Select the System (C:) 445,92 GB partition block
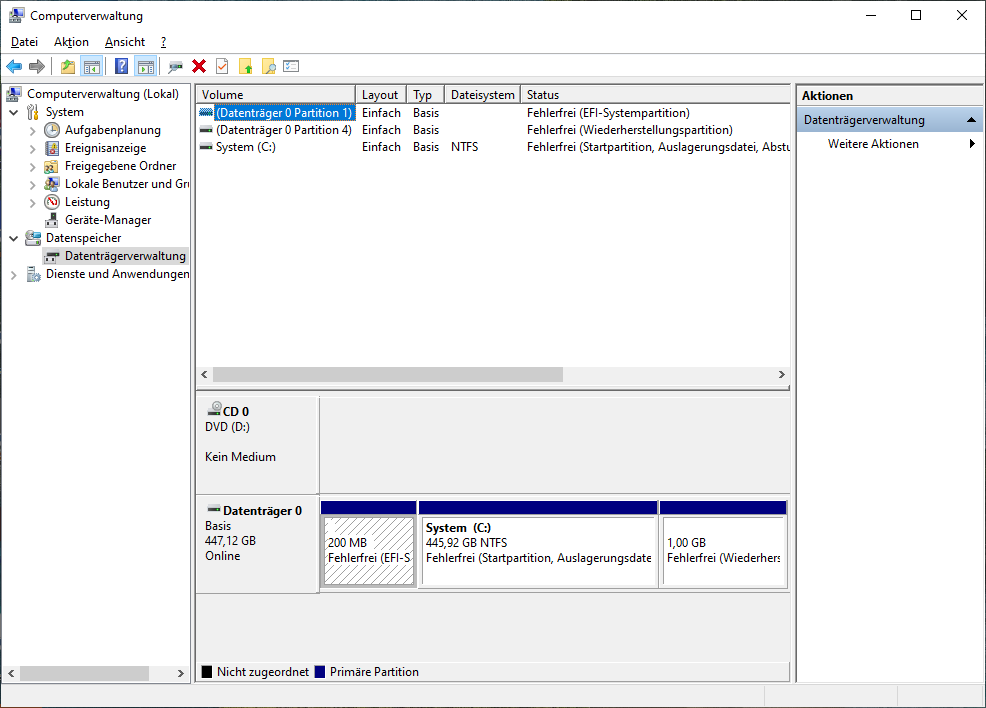The width and height of the screenshot is (986, 708). click(x=538, y=551)
